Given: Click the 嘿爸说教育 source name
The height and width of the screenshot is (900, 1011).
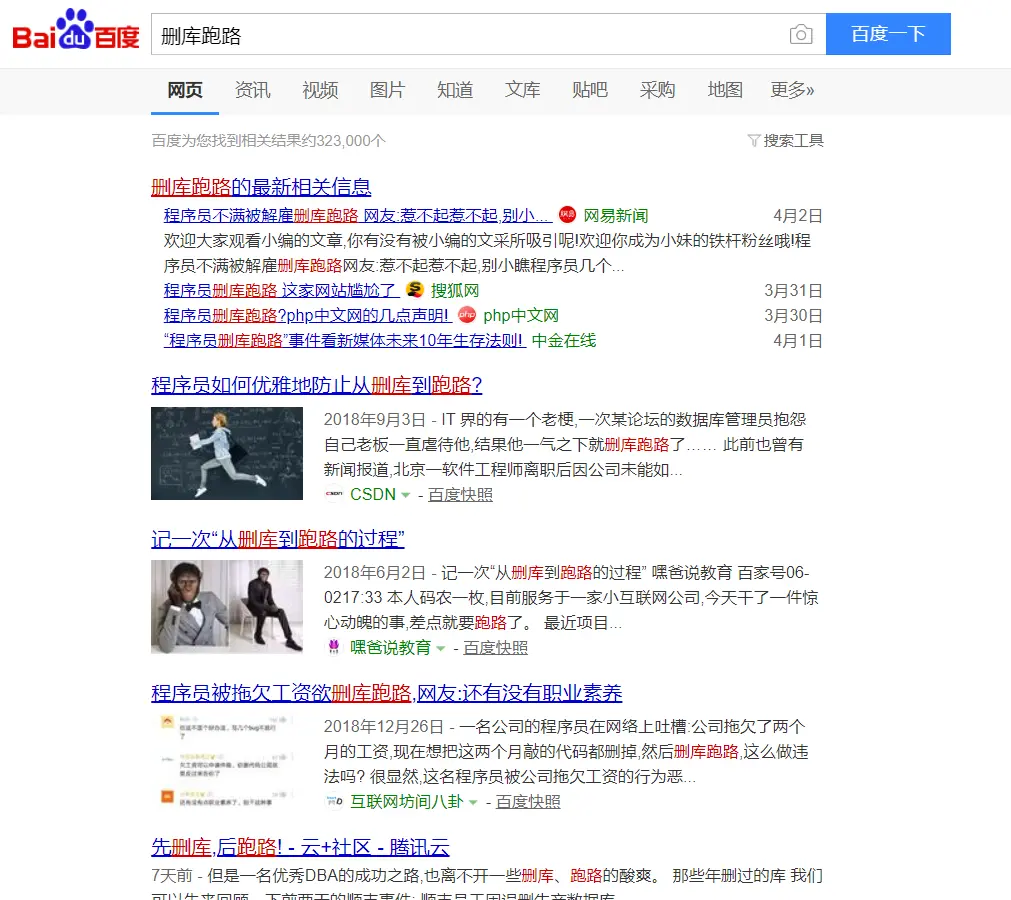Looking at the screenshot, I should [x=391, y=647].
